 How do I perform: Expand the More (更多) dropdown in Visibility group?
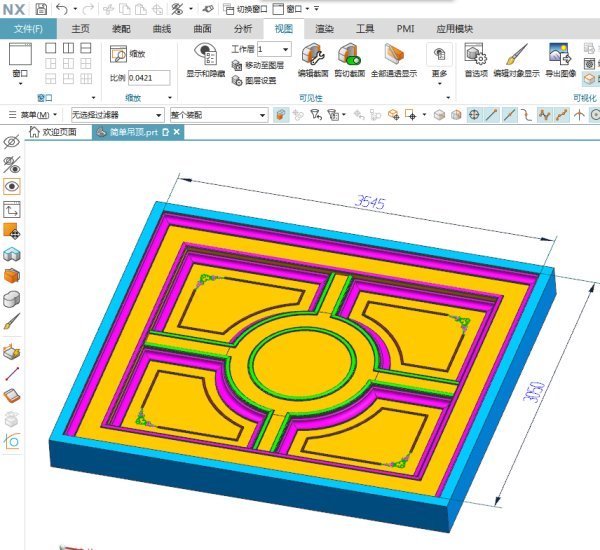pos(439,60)
